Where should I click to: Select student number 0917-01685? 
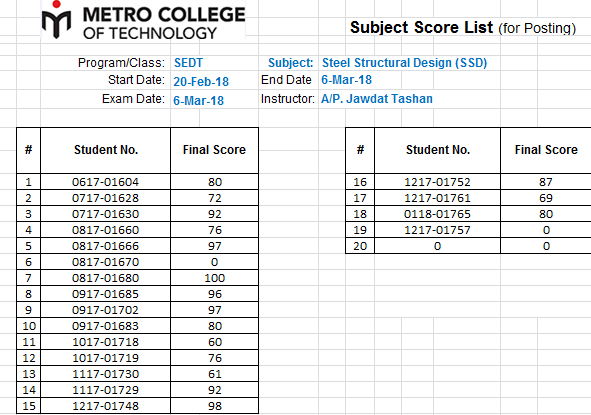click(x=106, y=294)
